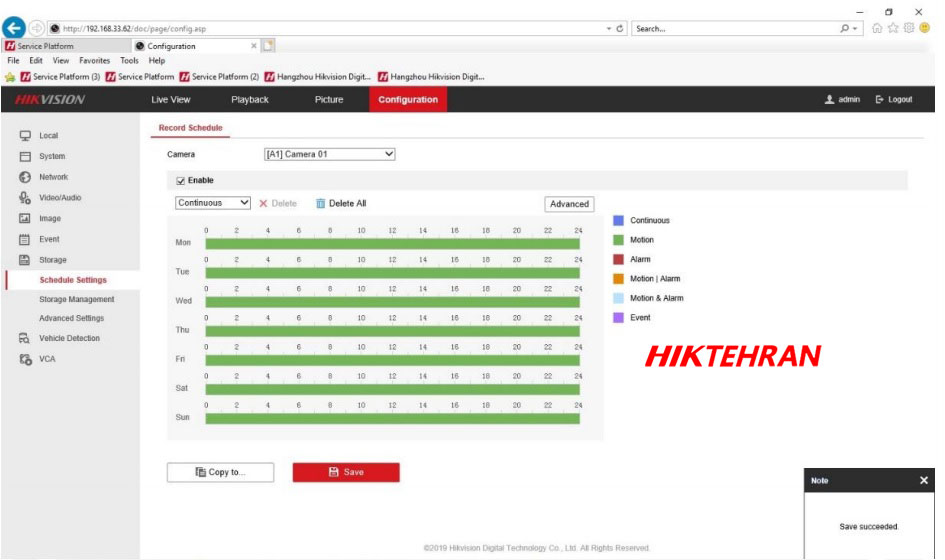Click the Event purple legend swatch
Viewport: 945px width, 560px height.
618,318
